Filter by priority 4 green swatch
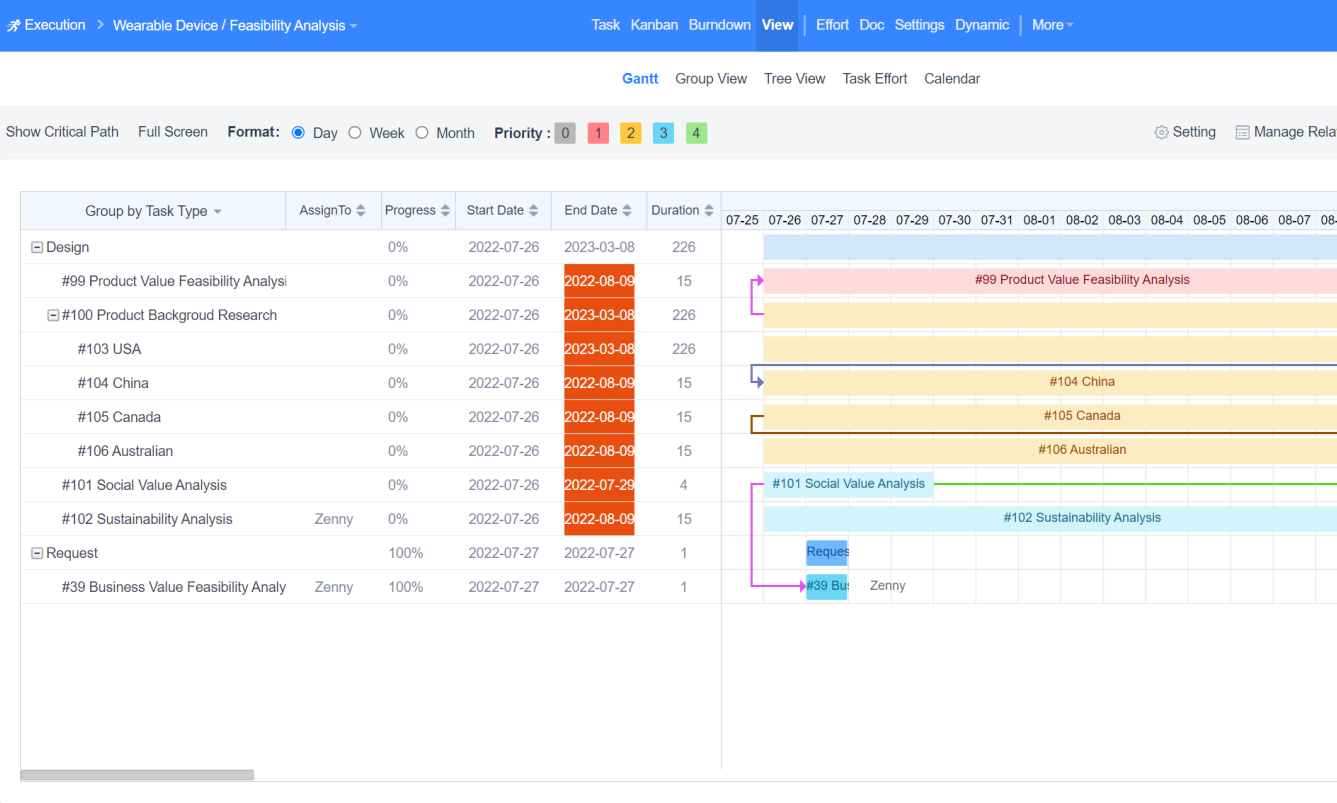The height and width of the screenshot is (803, 1337). point(697,133)
